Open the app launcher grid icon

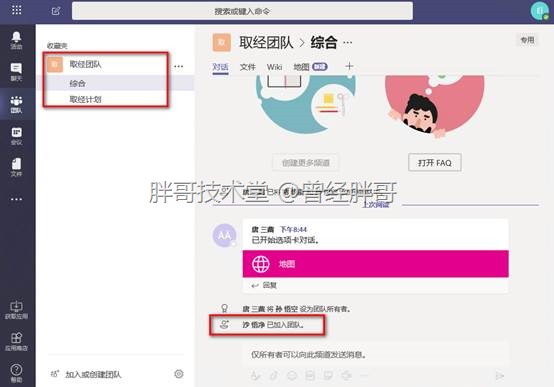(x=16, y=10)
